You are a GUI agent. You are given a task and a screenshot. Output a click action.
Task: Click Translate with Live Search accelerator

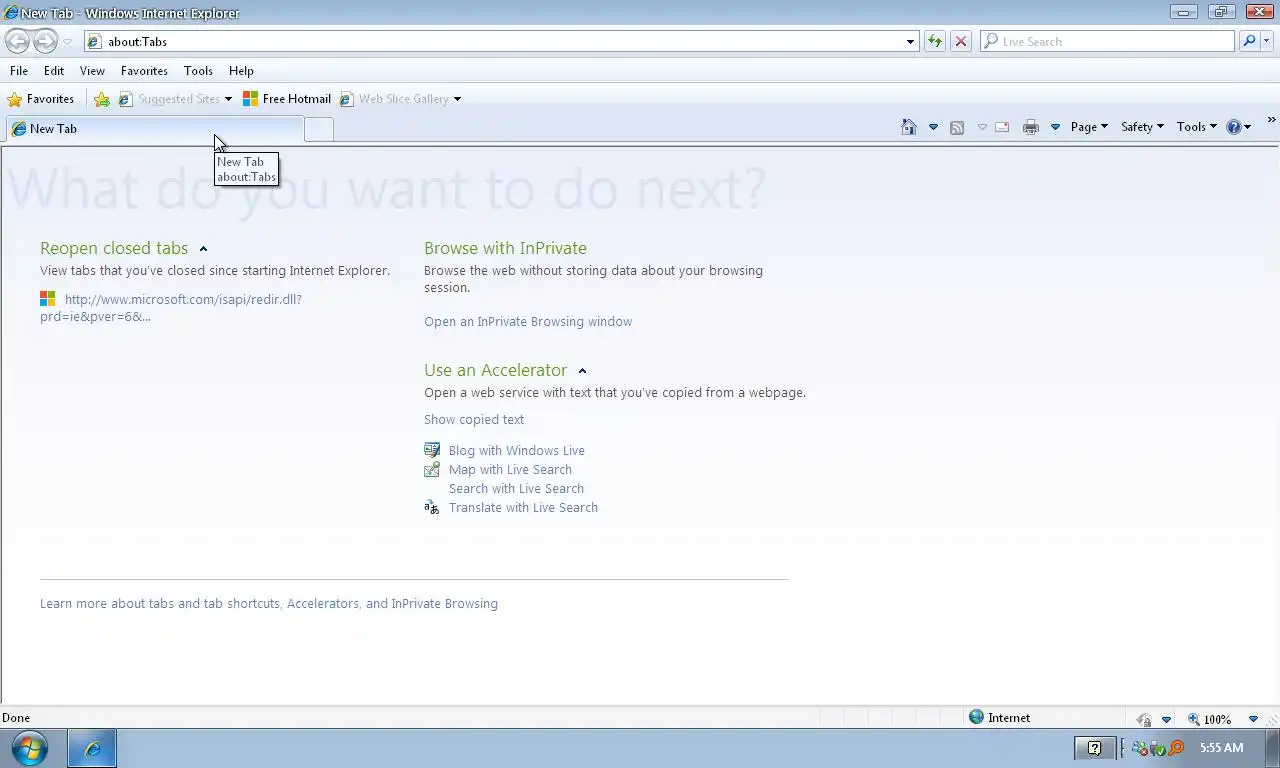pyautogui.click(x=523, y=508)
